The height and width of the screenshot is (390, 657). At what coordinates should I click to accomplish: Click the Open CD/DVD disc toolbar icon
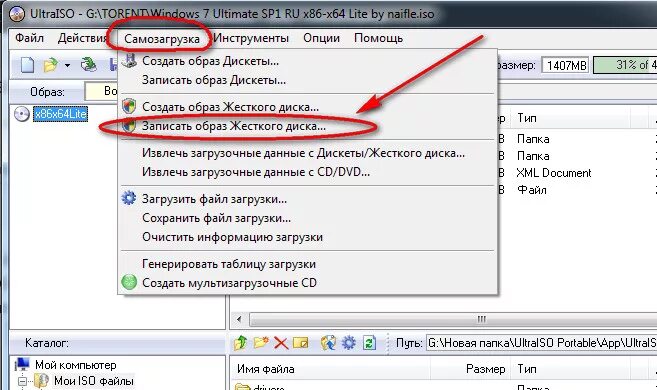click(88, 65)
